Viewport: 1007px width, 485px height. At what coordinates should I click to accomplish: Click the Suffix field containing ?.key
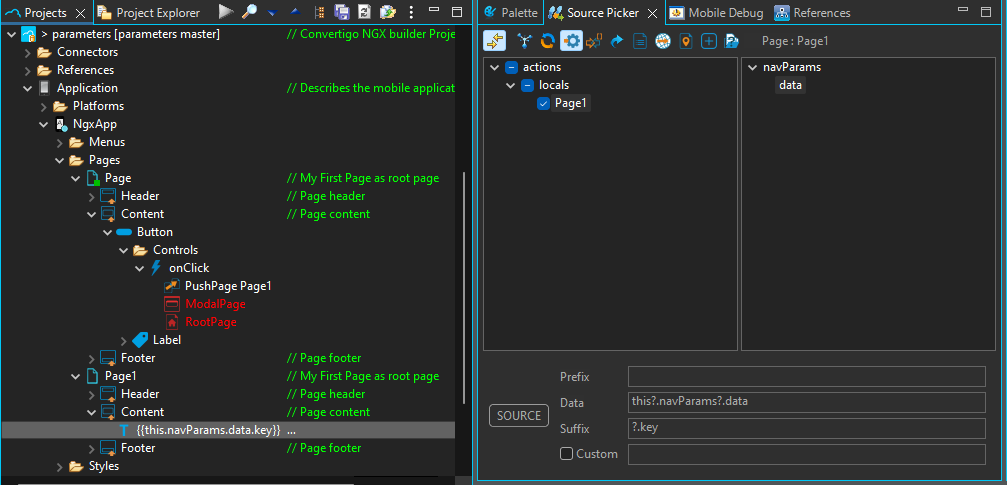(807, 428)
